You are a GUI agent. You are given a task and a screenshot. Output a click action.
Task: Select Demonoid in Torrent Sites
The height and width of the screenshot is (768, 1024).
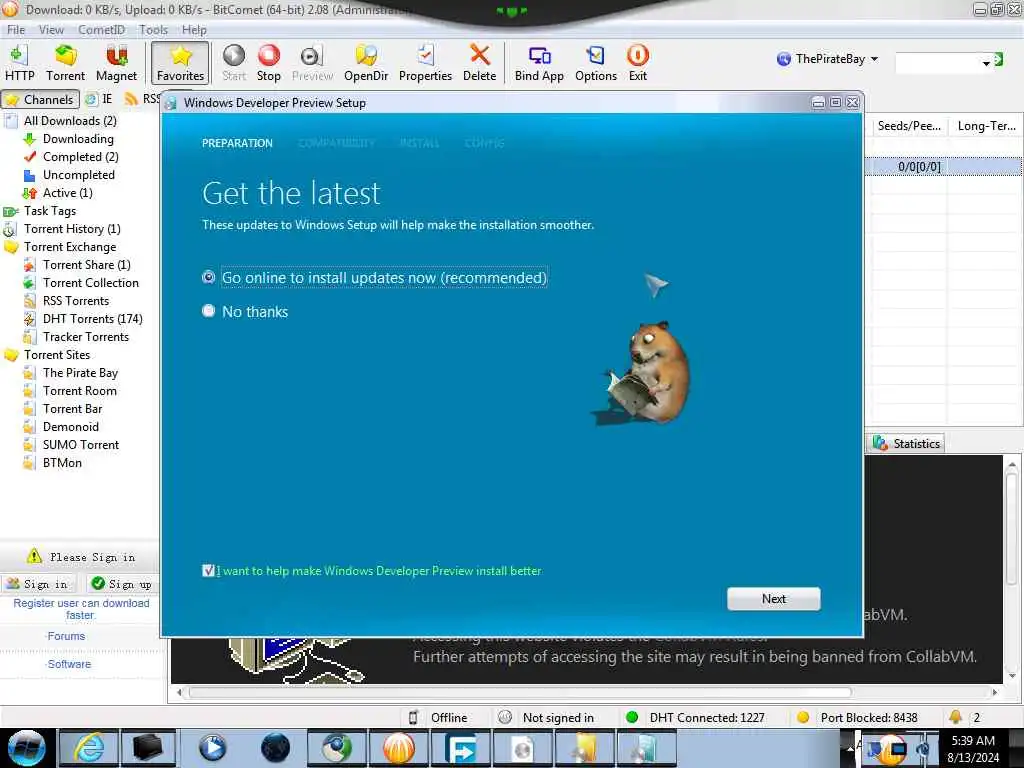point(71,426)
